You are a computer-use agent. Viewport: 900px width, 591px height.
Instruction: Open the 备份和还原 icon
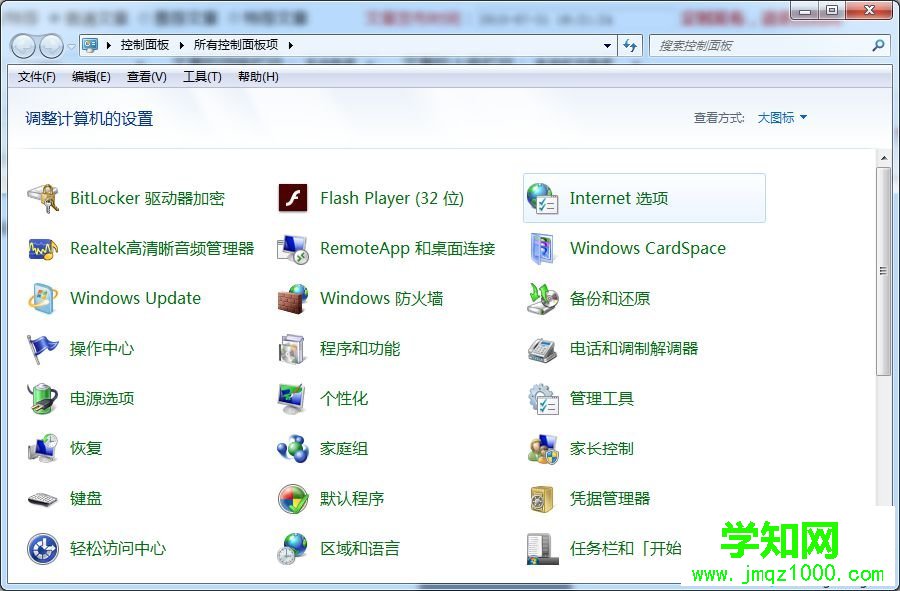pos(542,298)
